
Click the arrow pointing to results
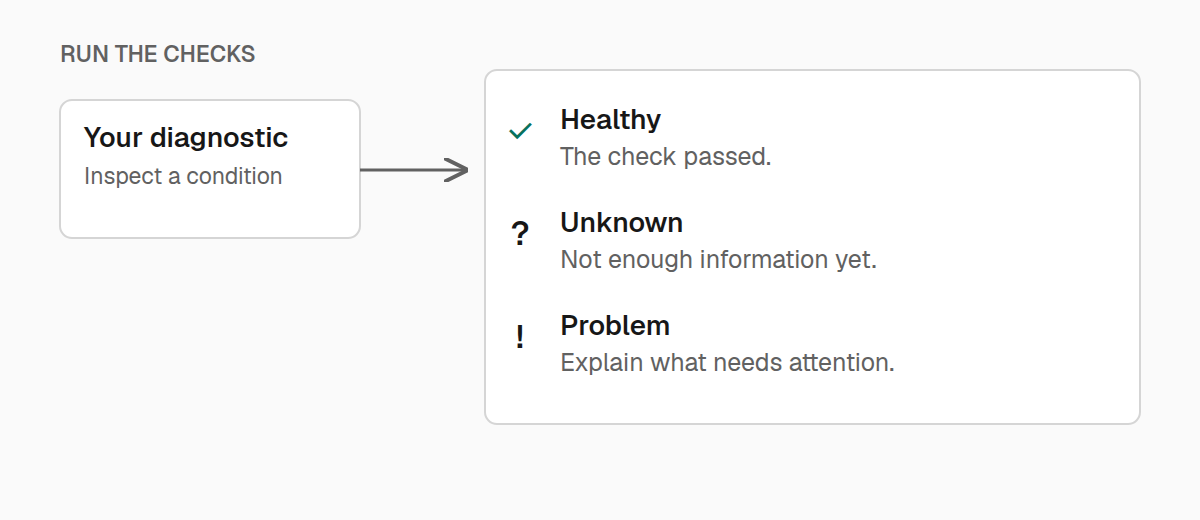414,170
